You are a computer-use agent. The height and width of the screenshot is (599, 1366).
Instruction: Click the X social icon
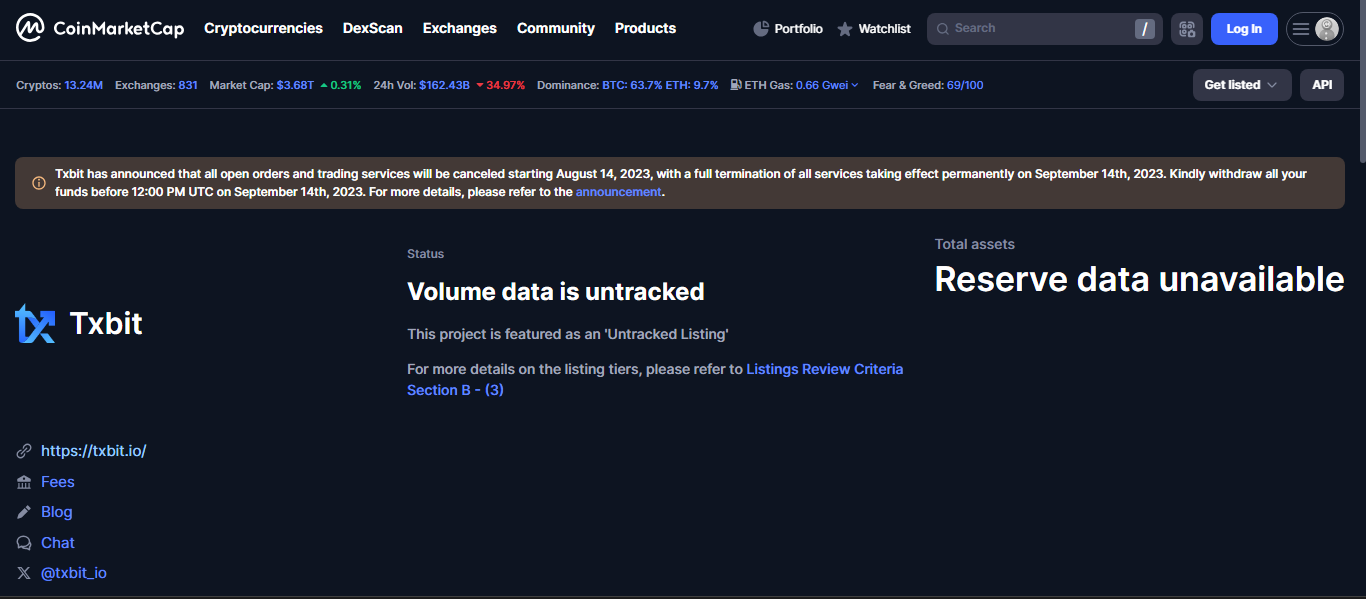click(x=24, y=573)
